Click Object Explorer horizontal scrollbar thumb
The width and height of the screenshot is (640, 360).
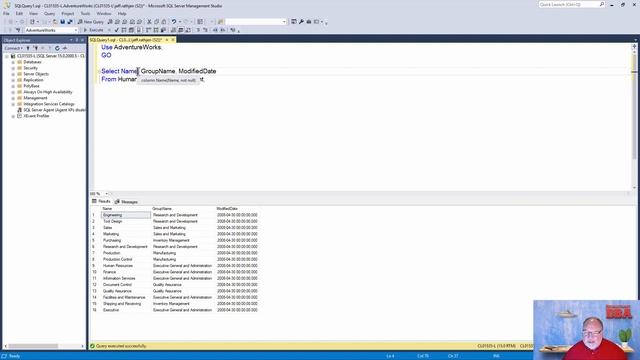pos(33,346)
